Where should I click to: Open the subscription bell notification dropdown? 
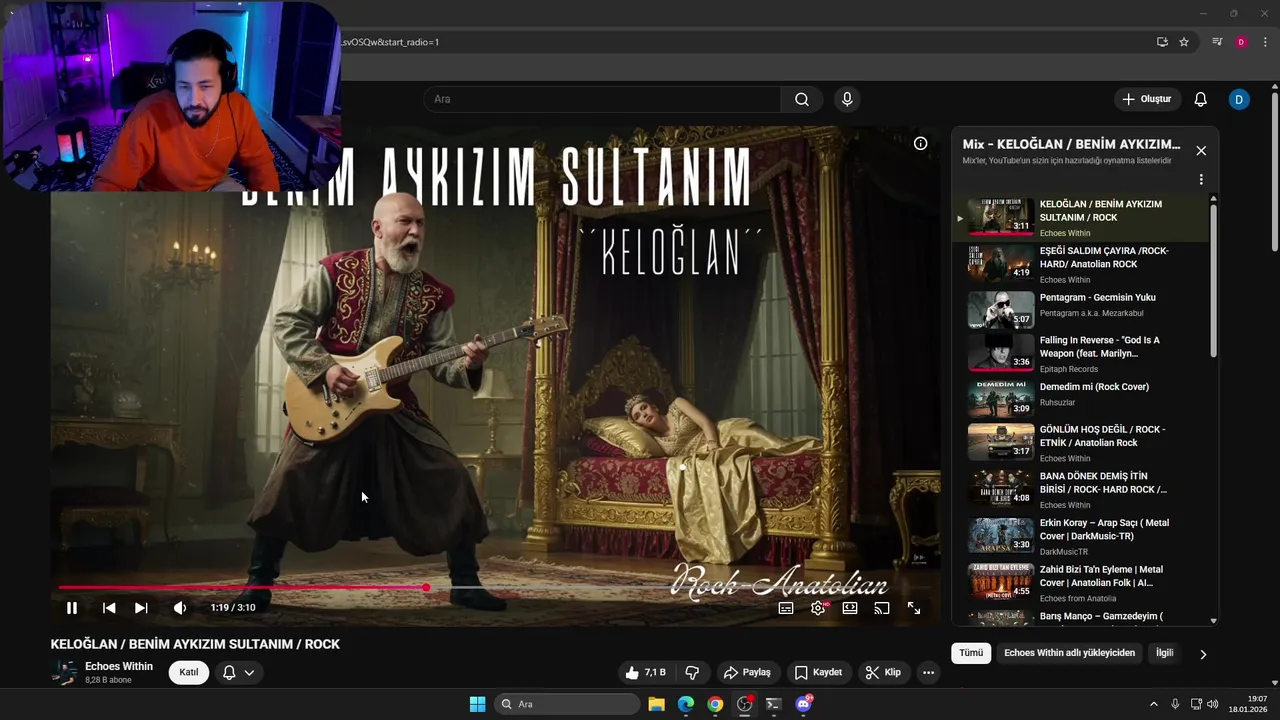(x=238, y=672)
